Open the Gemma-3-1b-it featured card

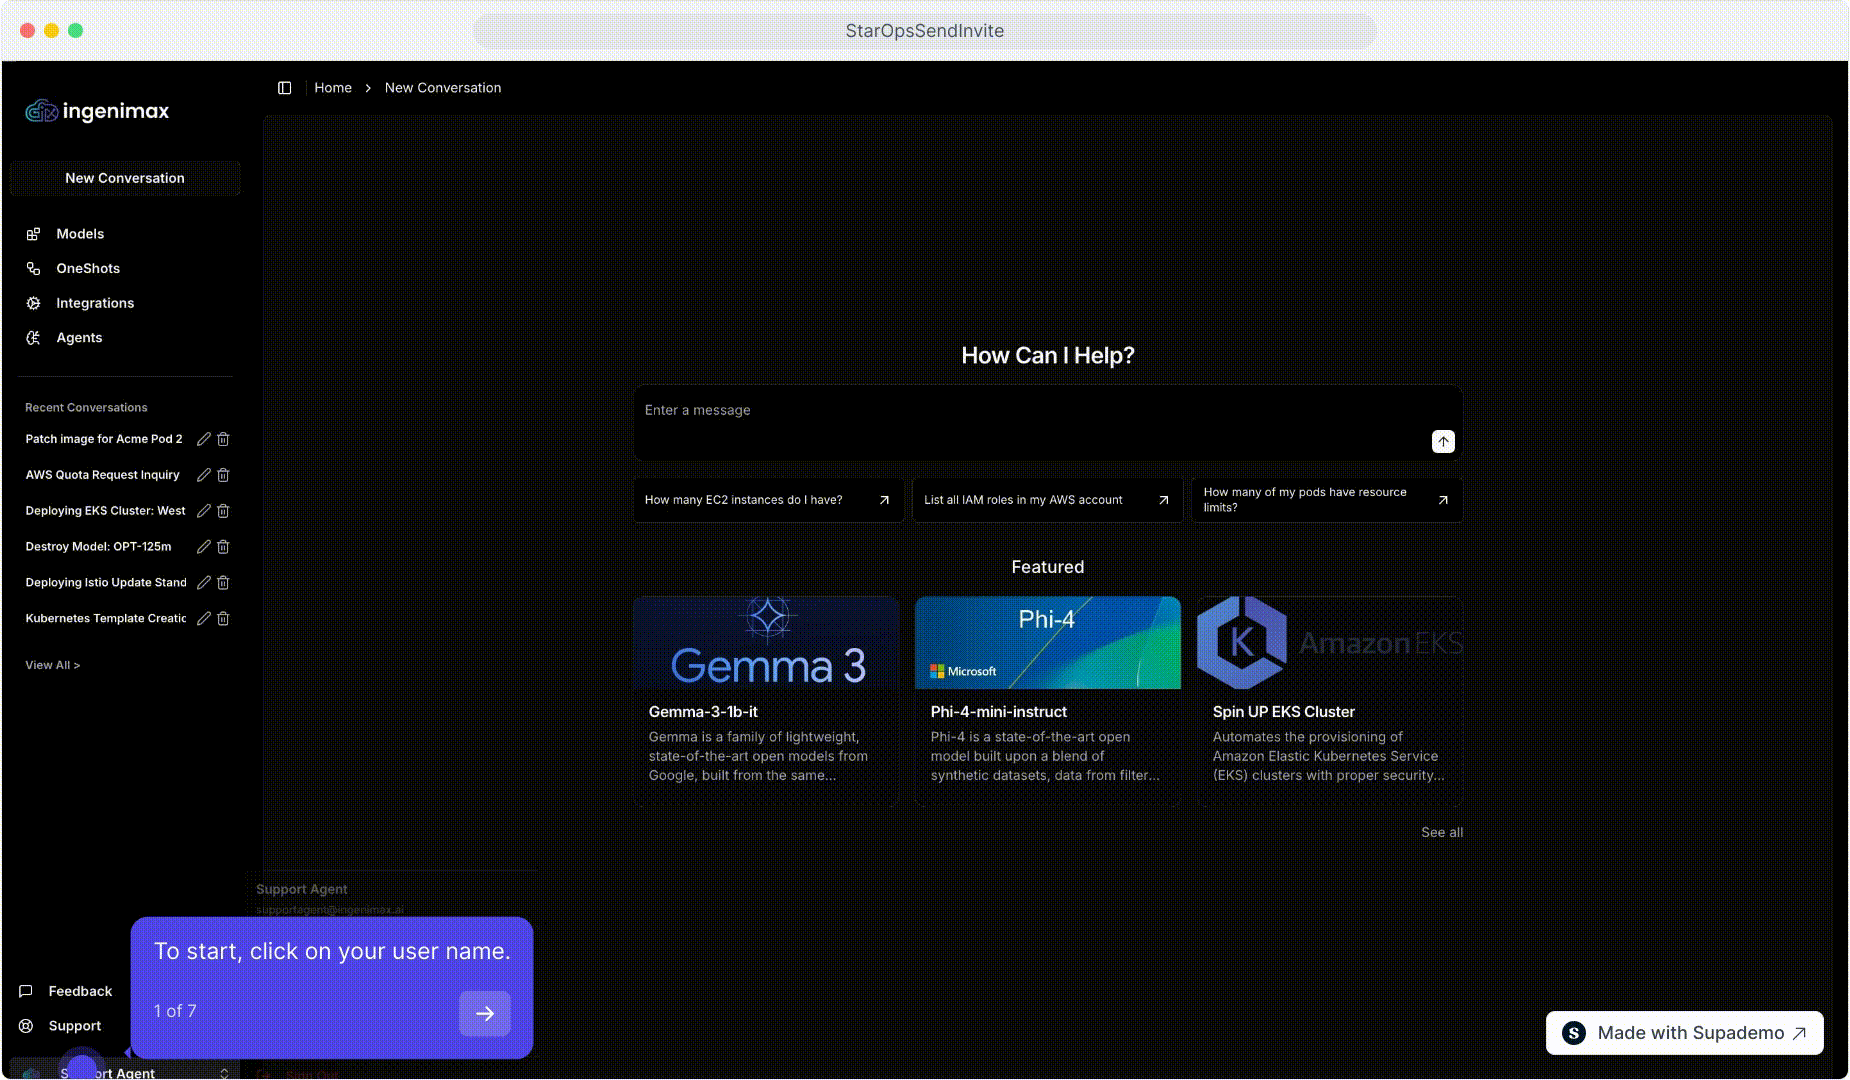pyautogui.click(x=766, y=700)
